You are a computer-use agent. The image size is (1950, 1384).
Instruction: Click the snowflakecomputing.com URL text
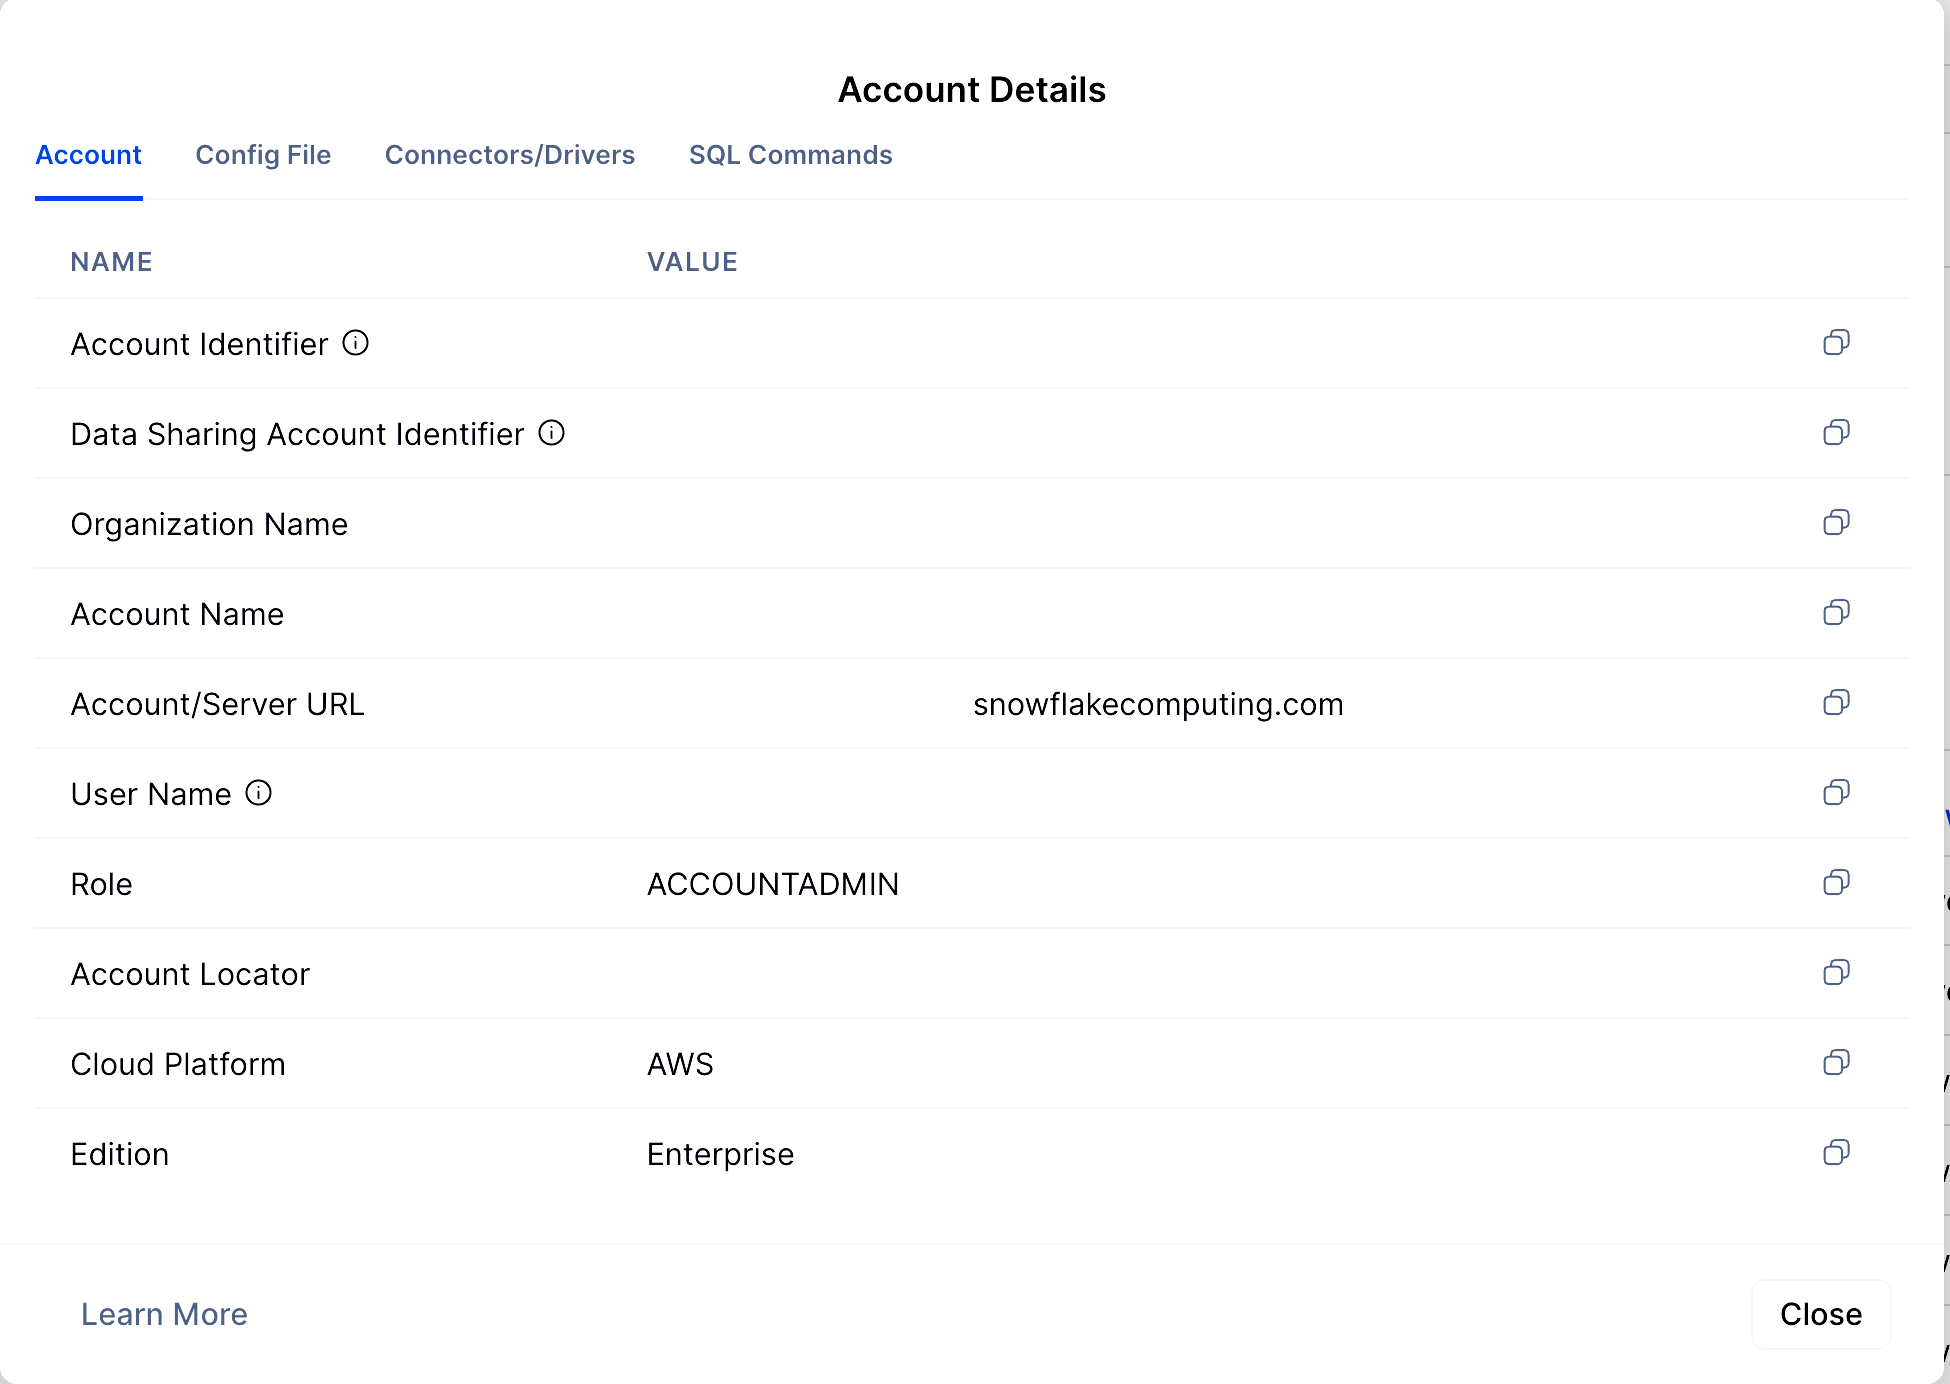tap(1157, 704)
